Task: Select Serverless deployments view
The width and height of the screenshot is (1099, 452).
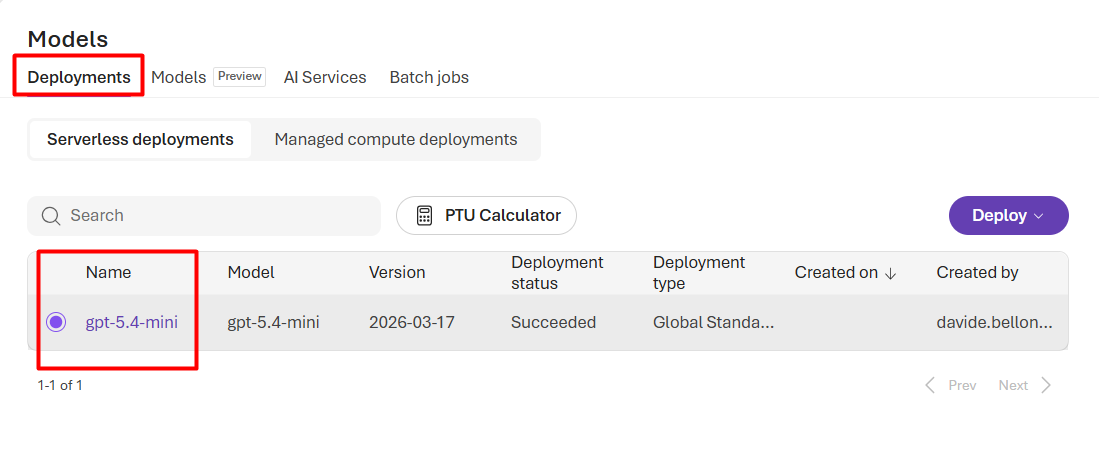Action: pyautogui.click(x=140, y=139)
